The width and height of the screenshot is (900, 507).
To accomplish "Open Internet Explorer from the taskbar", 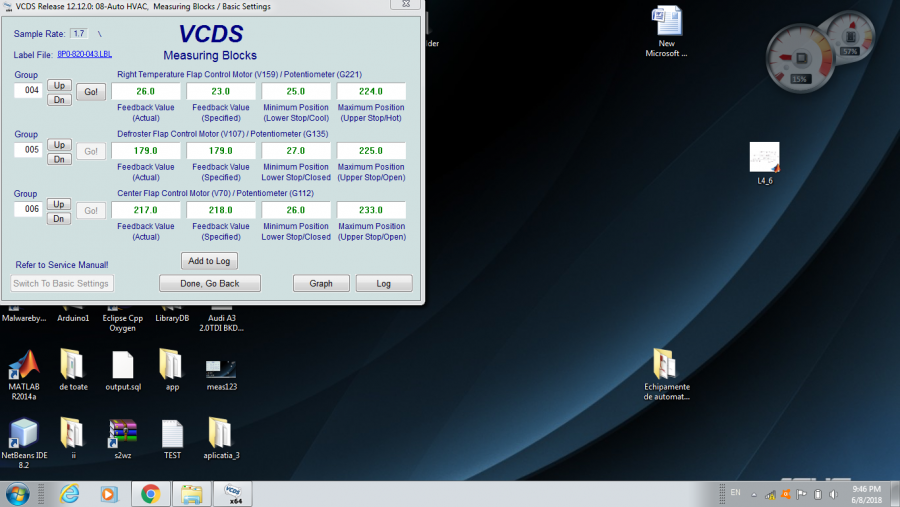I will point(68,493).
